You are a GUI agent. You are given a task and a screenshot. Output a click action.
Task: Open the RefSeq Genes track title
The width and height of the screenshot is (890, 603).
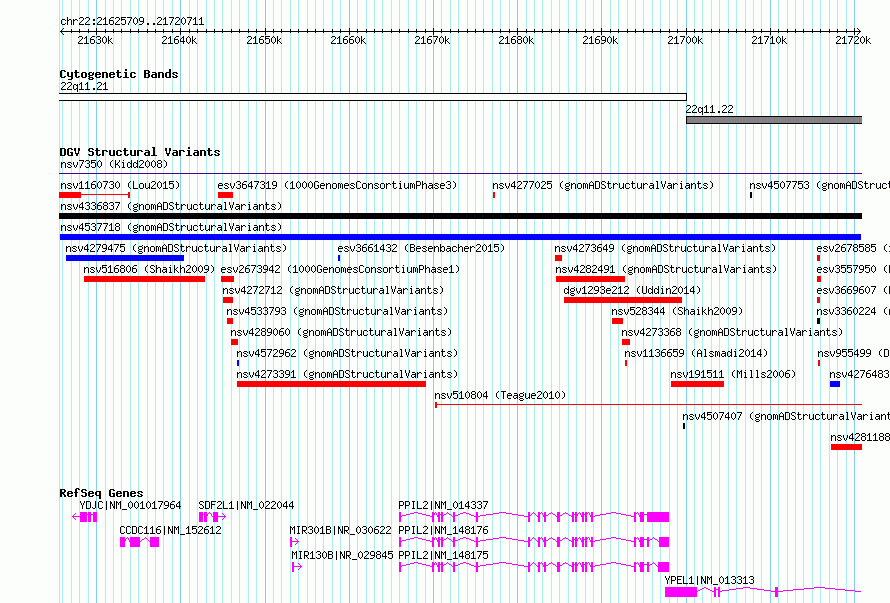click(101, 493)
